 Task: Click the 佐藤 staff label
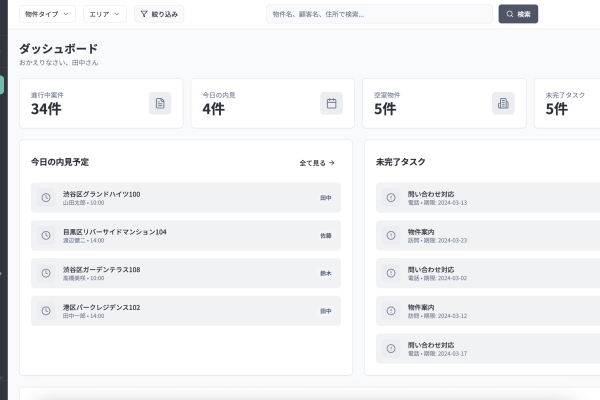[x=326, y=236]
